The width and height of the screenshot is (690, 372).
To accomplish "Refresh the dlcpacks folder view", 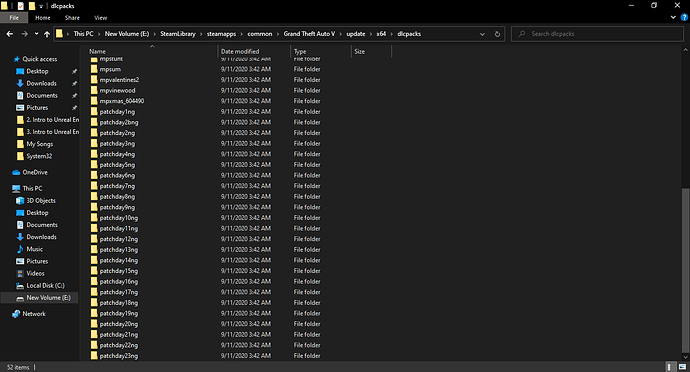I will click(497, 34).
